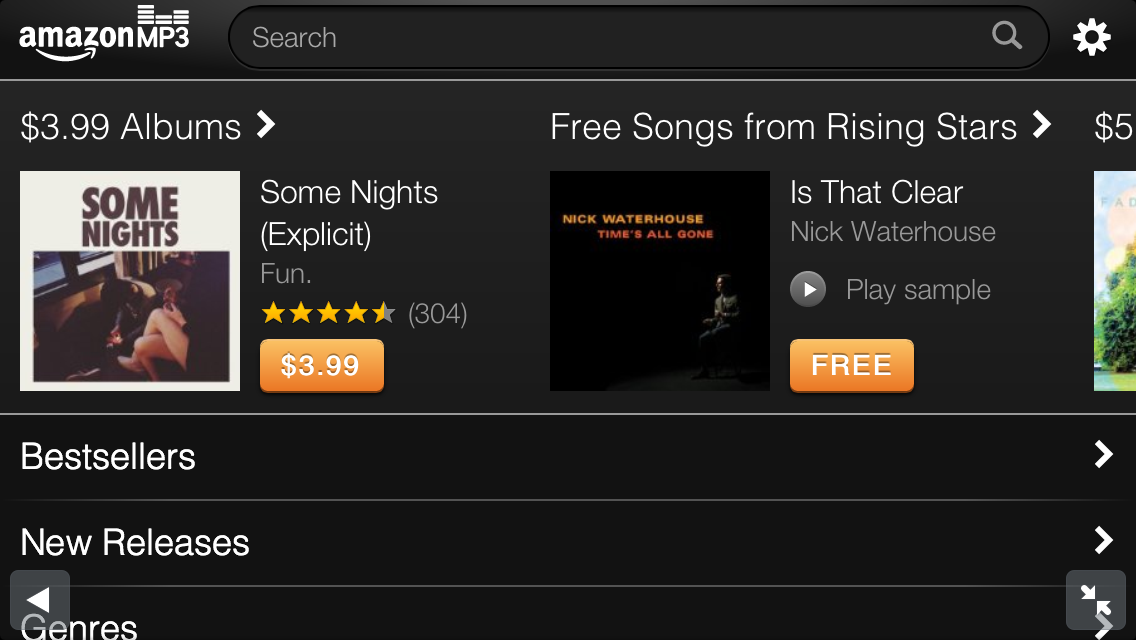The width and height of the screenshot is (1136, 640).
Task: Buy Some Nights for $3.99
Action: (321, 366)
